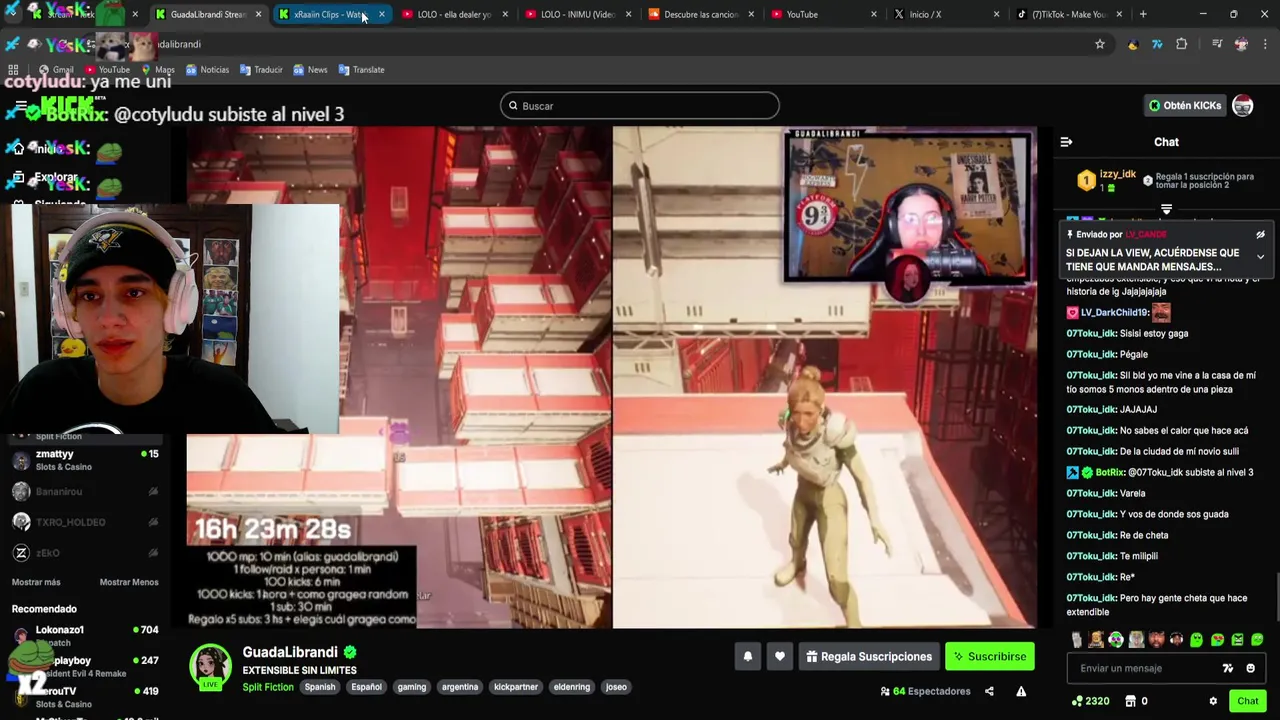Unpin the pinned chat message
The width and height of the screenshot is (1280, 720).
[x=1260, y=235]
